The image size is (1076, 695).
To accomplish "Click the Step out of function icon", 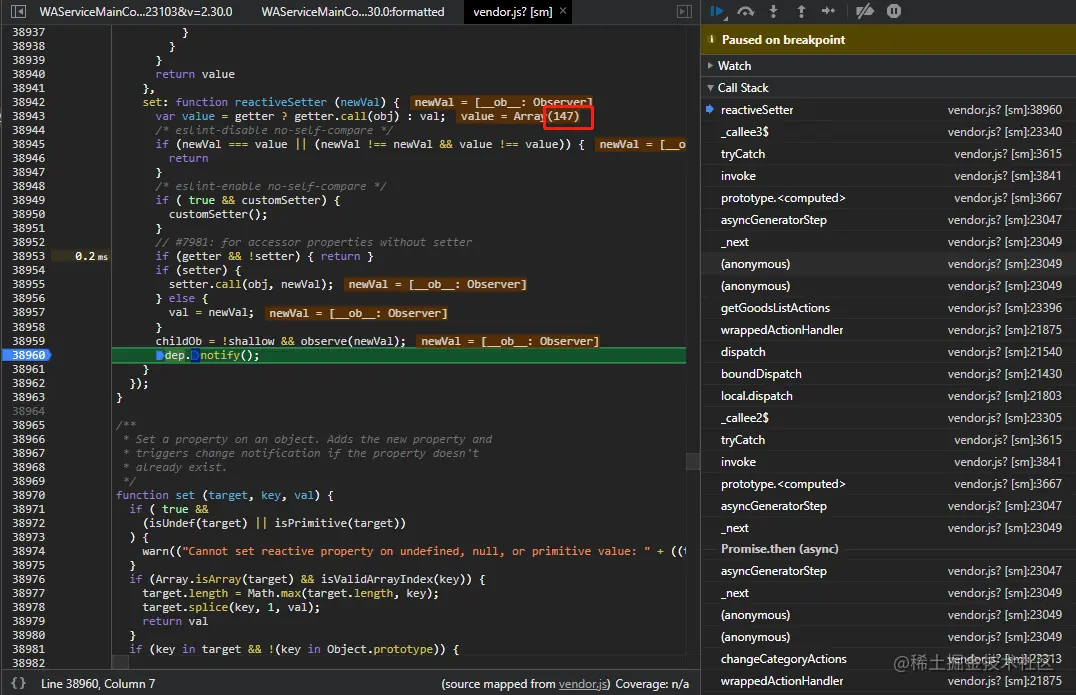I will coord(801,11).
